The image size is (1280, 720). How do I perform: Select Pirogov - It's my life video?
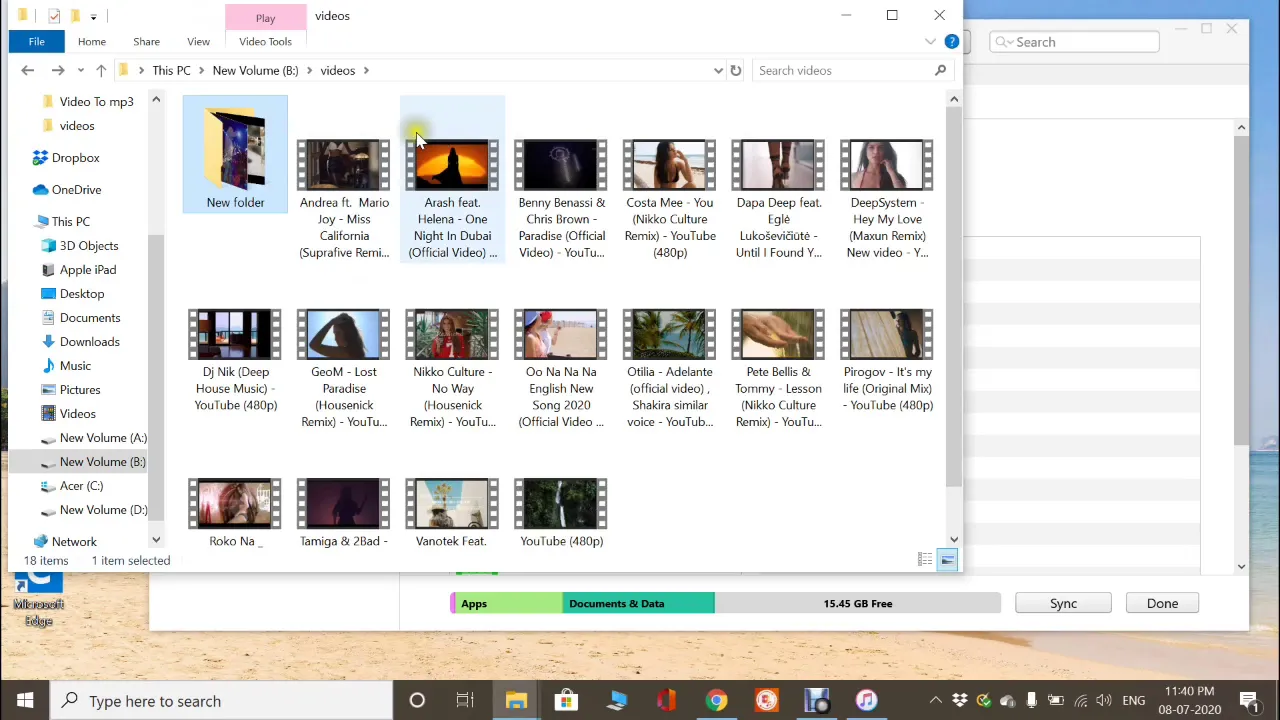pyautogui.click(x=887, y=360)
